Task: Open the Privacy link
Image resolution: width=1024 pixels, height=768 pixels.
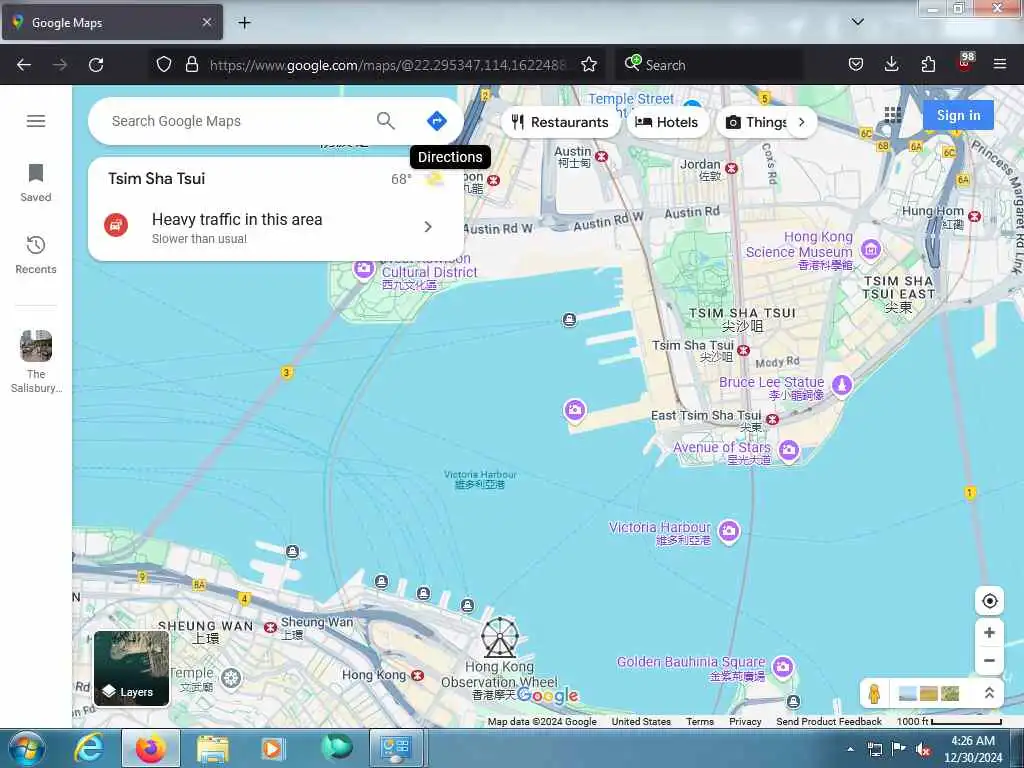Action: coord(745,722)
